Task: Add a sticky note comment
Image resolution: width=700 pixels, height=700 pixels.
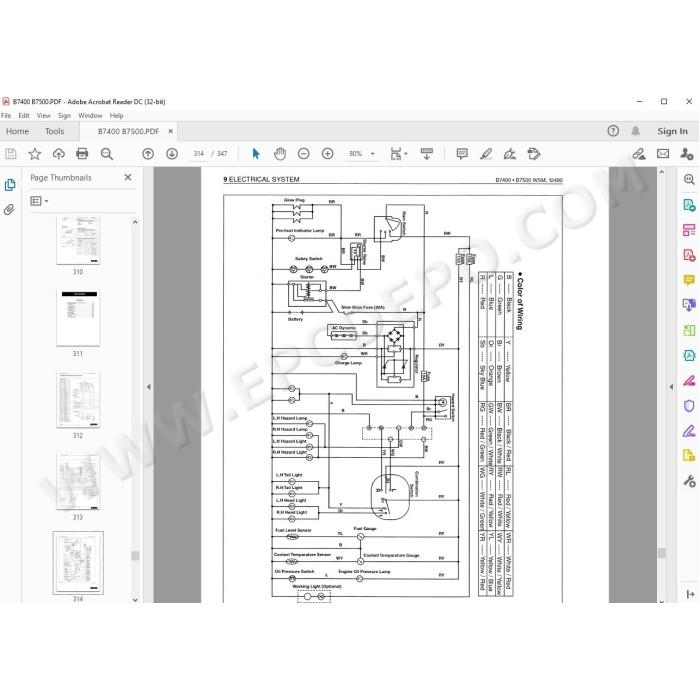Action: pos(462,154)
